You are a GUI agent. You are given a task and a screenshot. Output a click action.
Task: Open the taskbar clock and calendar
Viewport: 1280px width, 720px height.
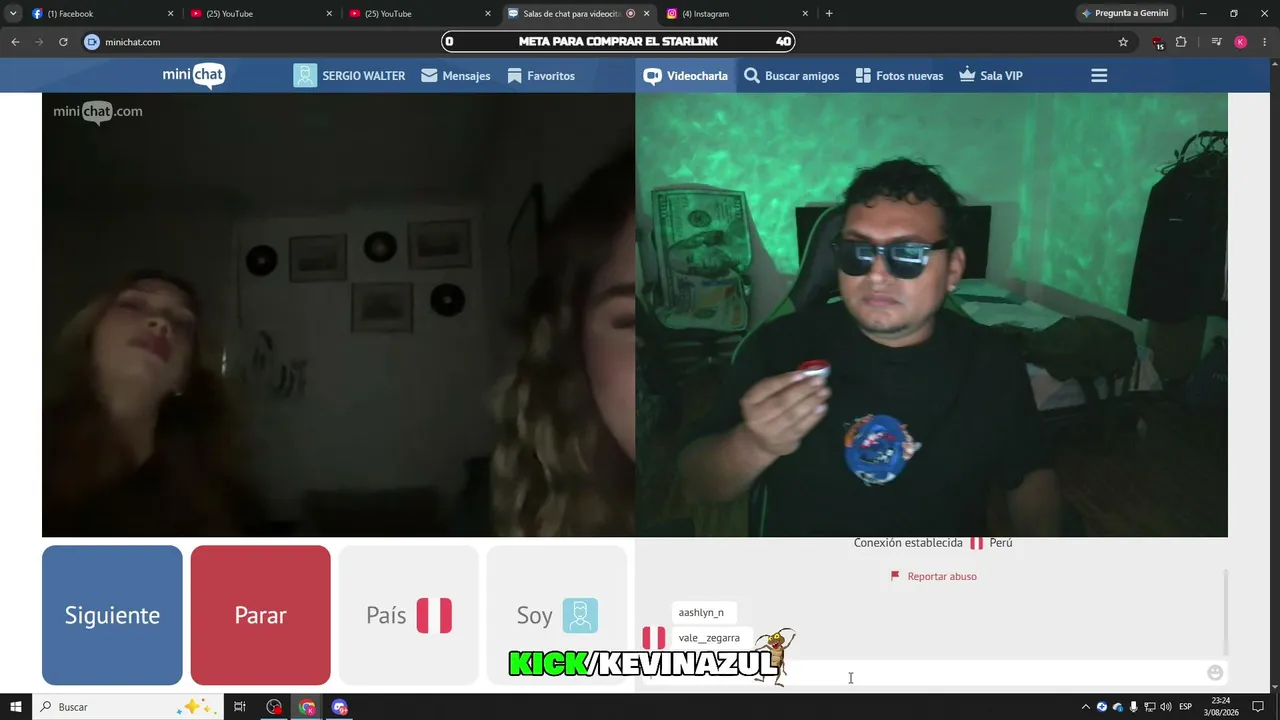pos(1221,707)
